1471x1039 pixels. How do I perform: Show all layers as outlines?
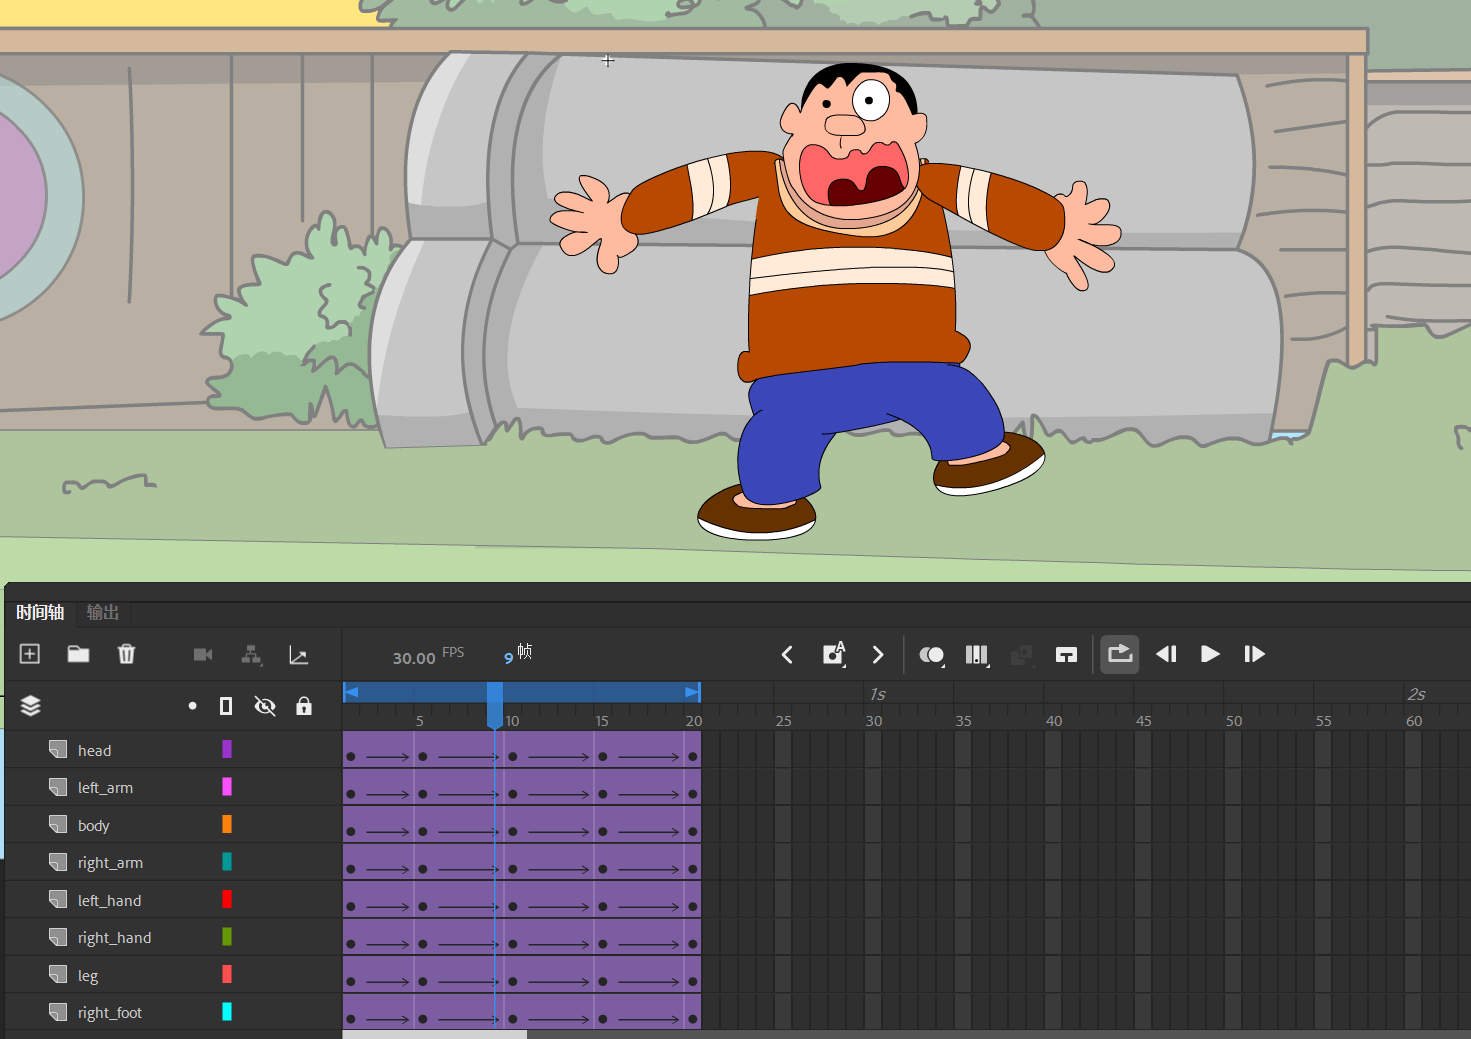pyautogui.click(x=226, y=706)
